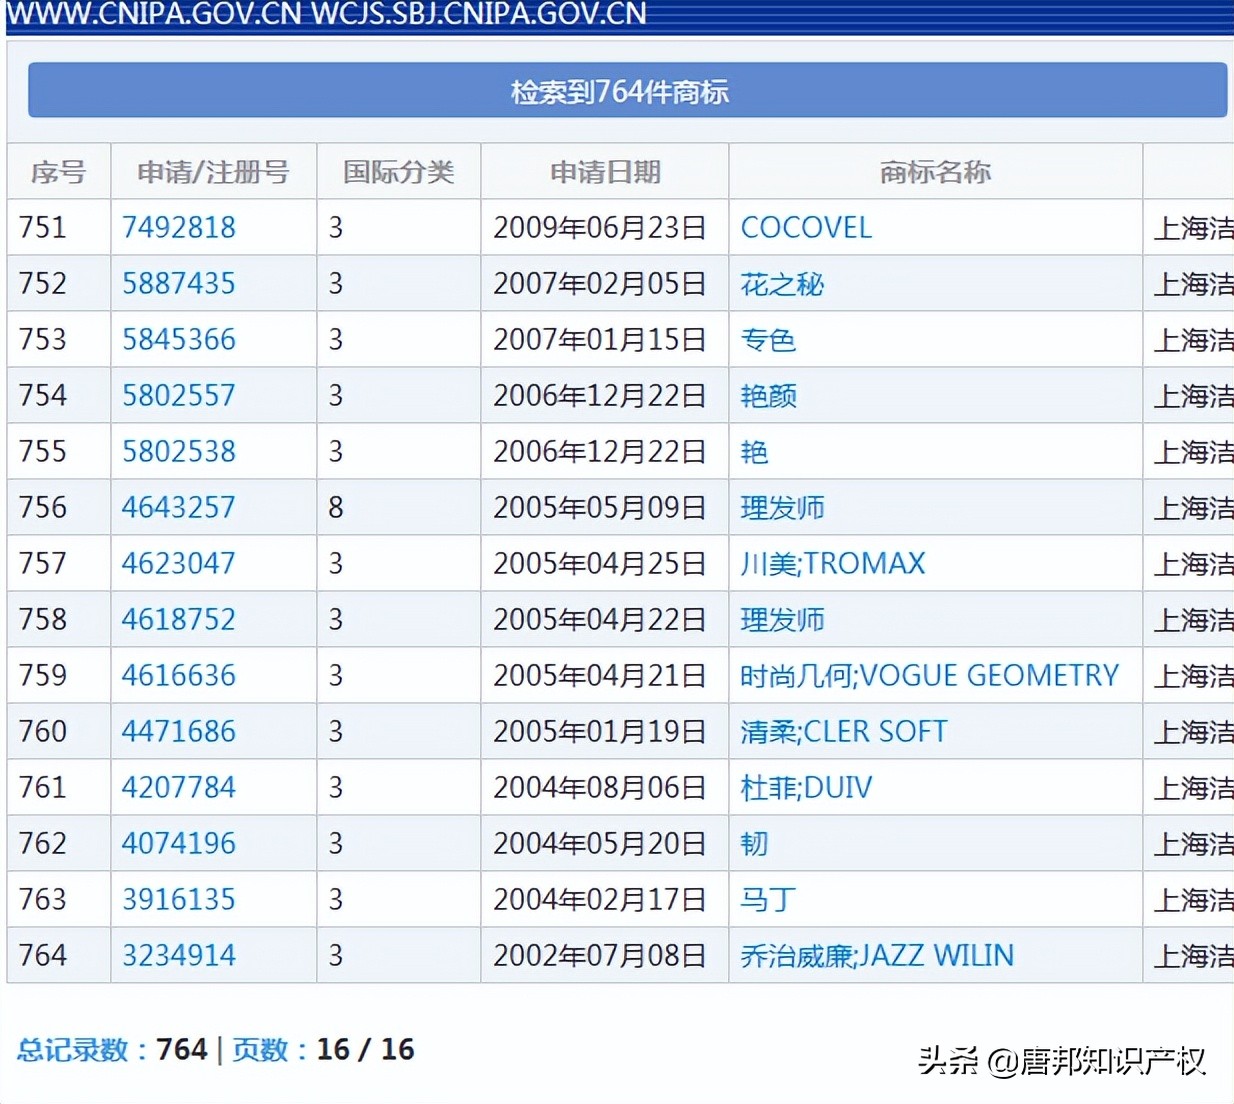Click the 乔治威廉;JAZZ WILIN link
Screen dimensions: 1234x1104
tap(876, 955)
